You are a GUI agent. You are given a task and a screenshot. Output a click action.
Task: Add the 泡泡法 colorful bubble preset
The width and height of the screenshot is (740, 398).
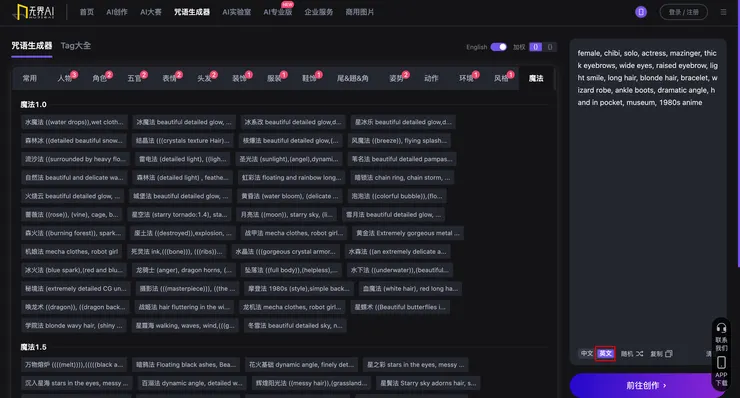[397, 196]
